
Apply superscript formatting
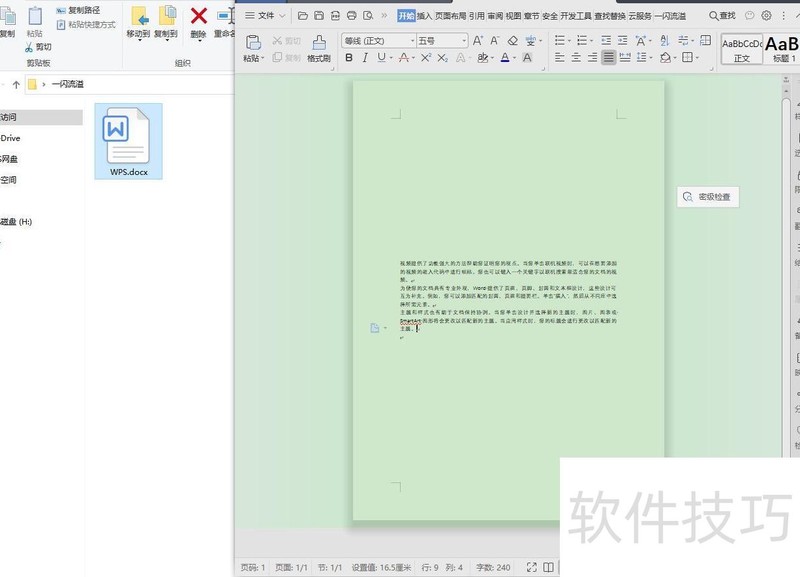426,58
